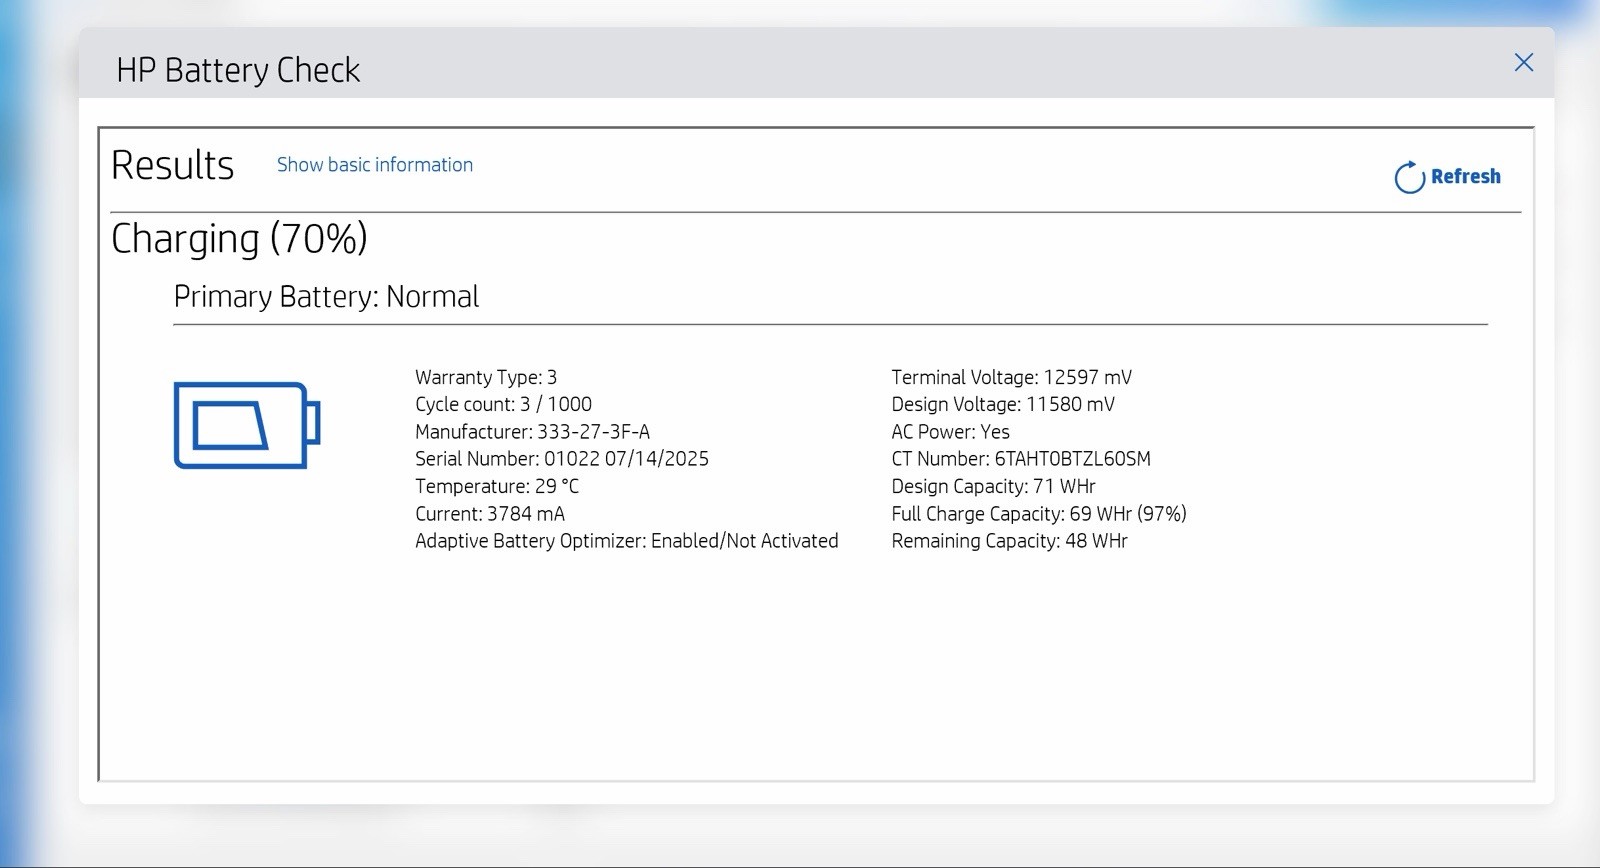Click the 'HP Battery Check' title
Image resolution: width=1600 pixels, height=868 pixels.
(238, 70)
